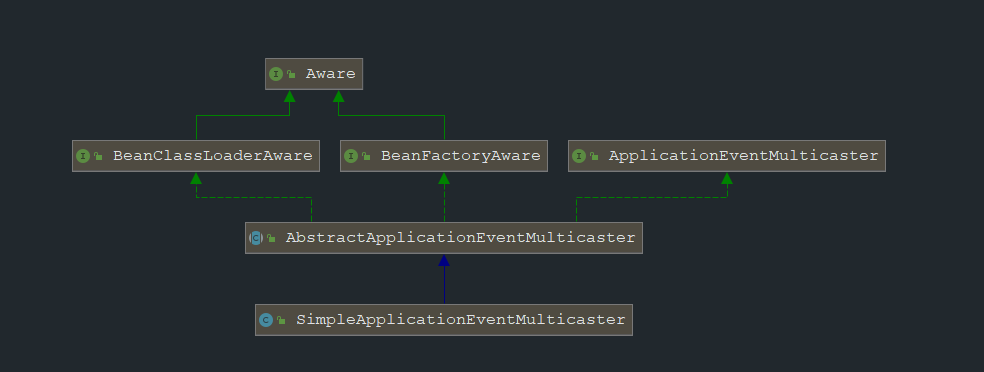Click the interface icon on the Aware node
The height and width of the screenshot is (372, 984).
click(276, 74)
